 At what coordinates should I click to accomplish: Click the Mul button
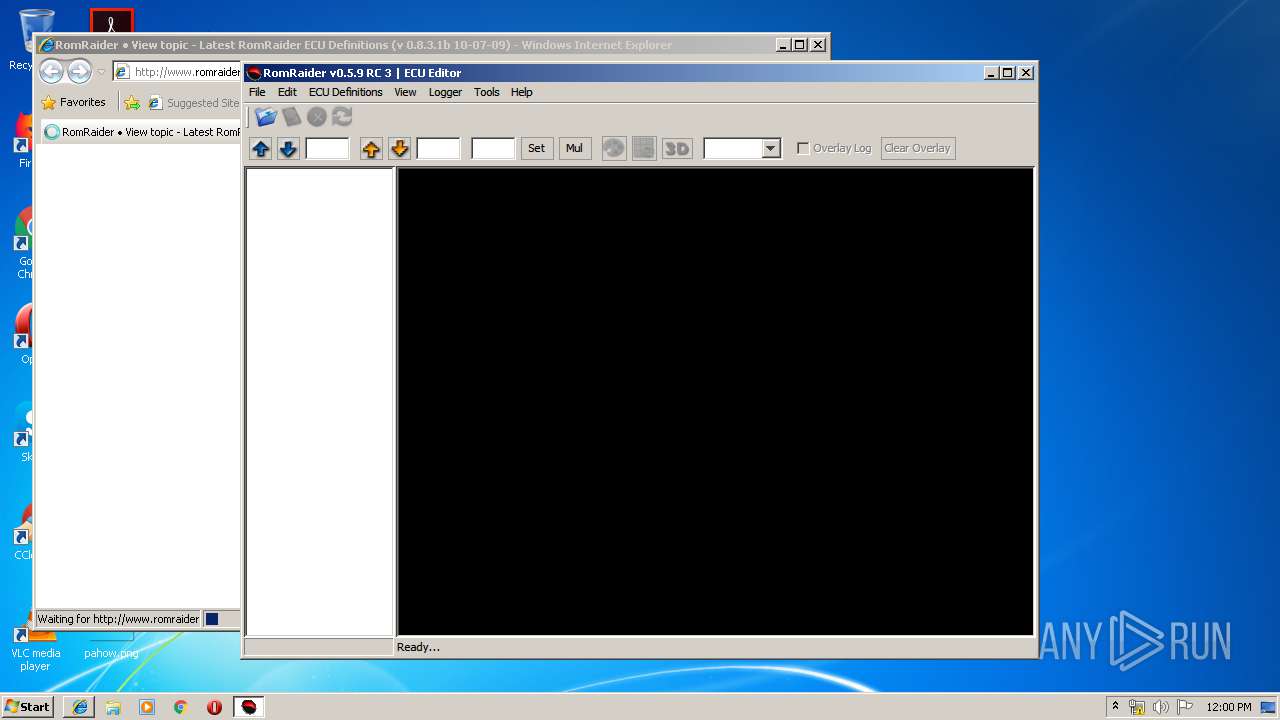(x=574, y=148)
